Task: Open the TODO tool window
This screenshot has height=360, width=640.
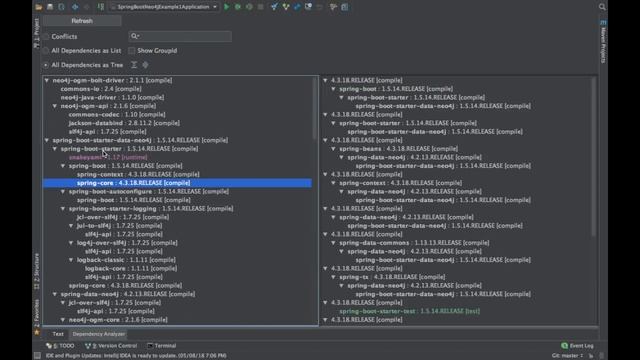Action: 60,346
